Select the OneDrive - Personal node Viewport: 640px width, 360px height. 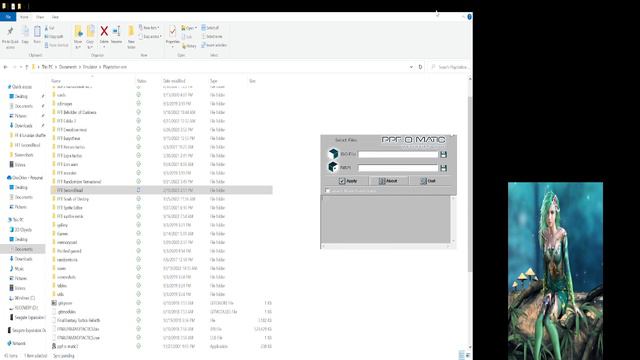[x=27, y=178]
